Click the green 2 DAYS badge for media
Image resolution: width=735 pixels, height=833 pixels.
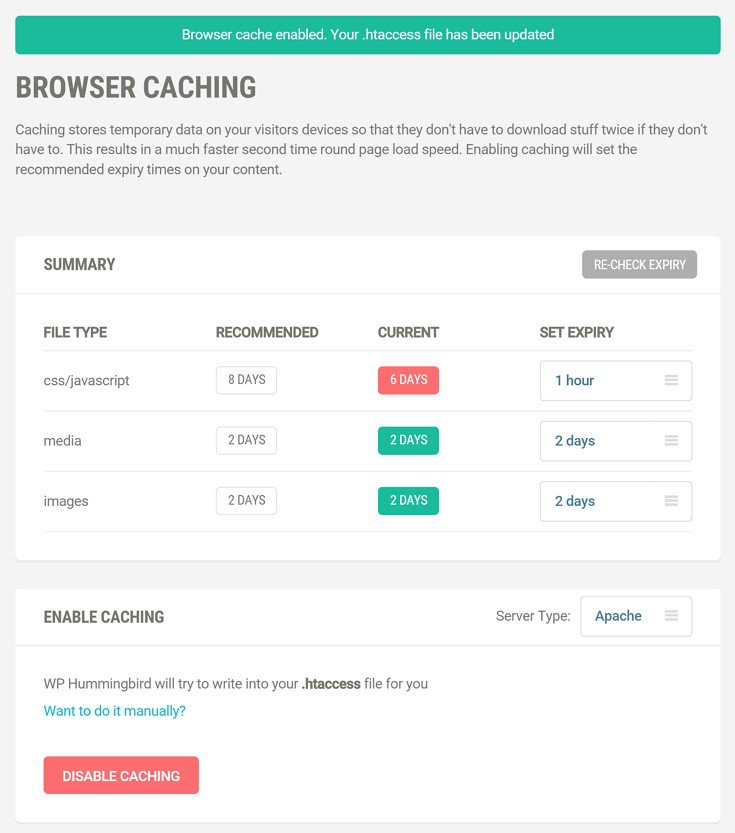(408, 440)
